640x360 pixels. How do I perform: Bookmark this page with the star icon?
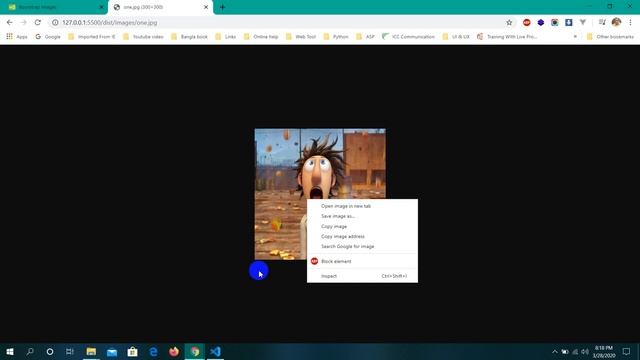pos(509,22)
